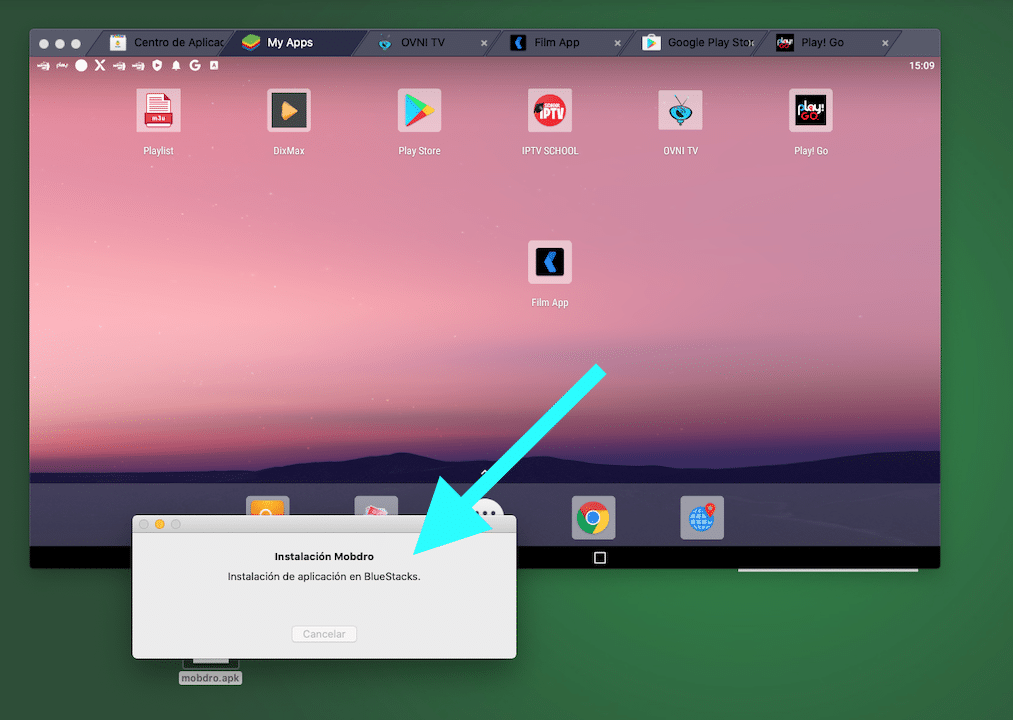1013x720 pixels.
Task: Select the mobdro.apk file on desktop
Action: click(210, 677)
